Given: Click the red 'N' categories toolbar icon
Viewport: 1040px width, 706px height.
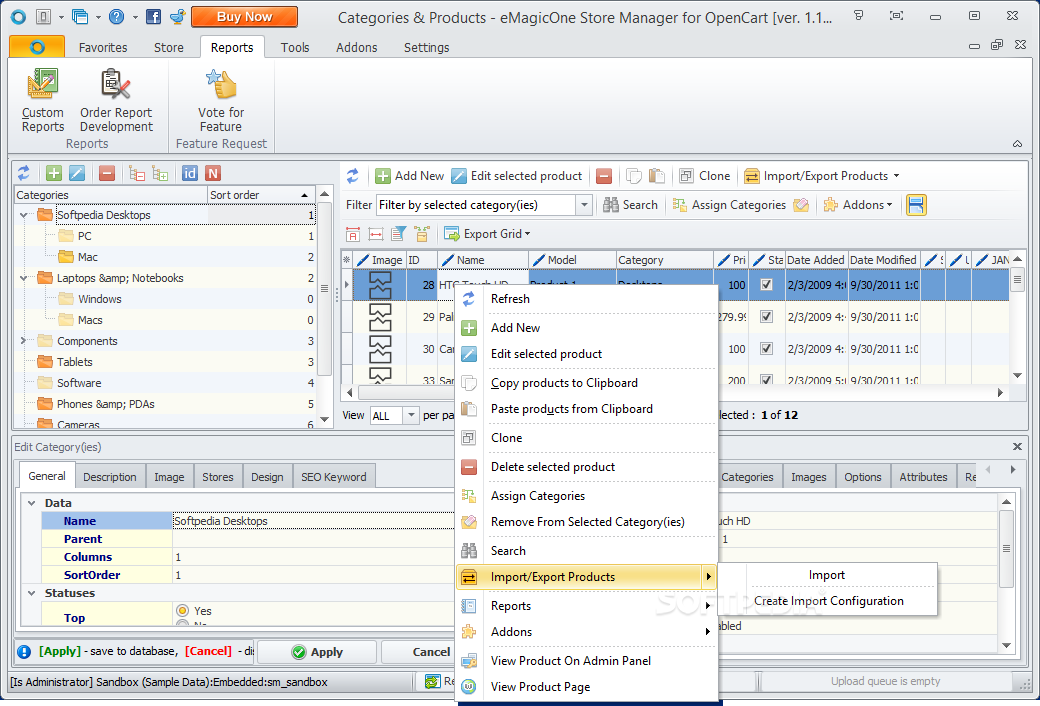Looking at the screenshot, I should coord(213,173).
